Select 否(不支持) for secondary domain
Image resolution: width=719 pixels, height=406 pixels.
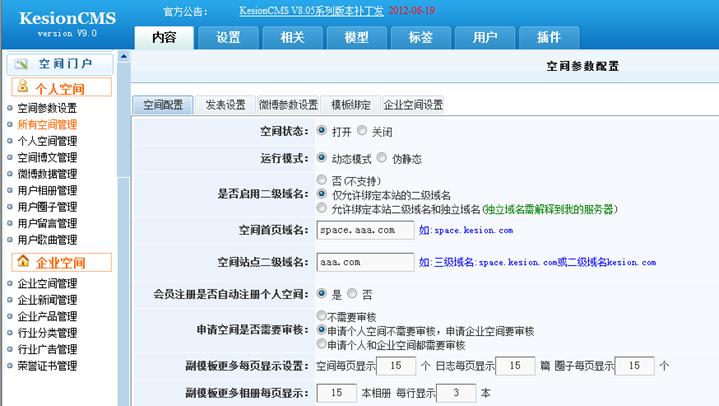322,180
